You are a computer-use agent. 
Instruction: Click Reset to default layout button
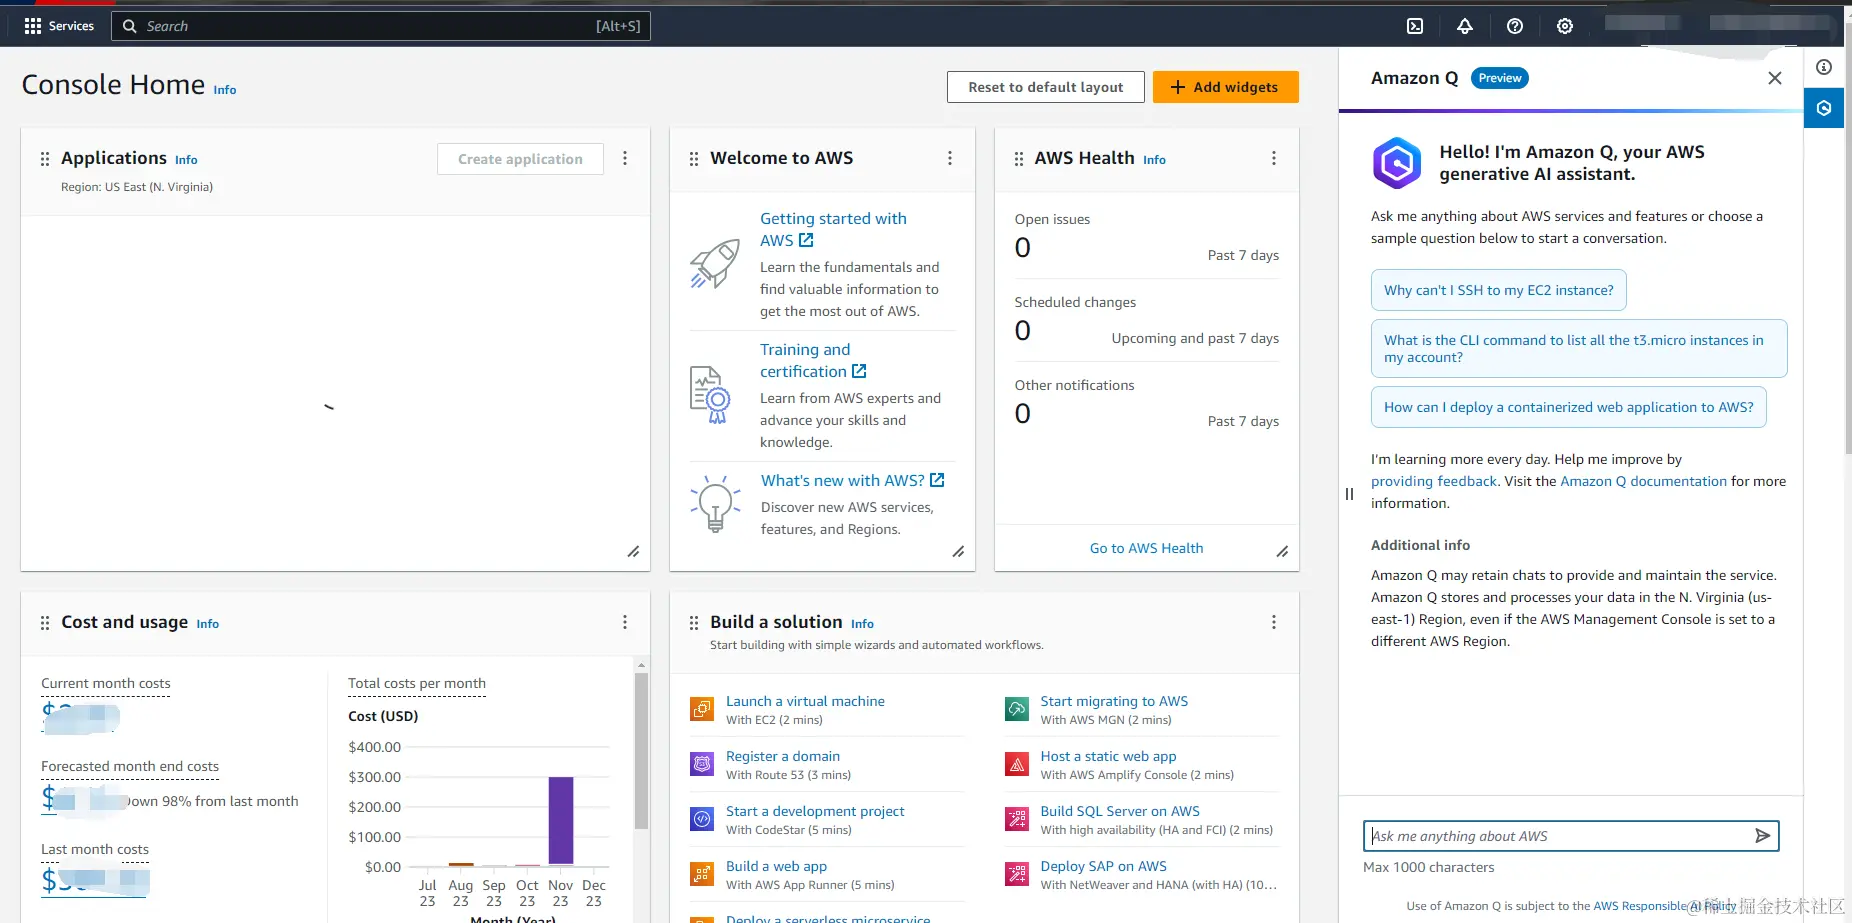[x=1046, y=87]
